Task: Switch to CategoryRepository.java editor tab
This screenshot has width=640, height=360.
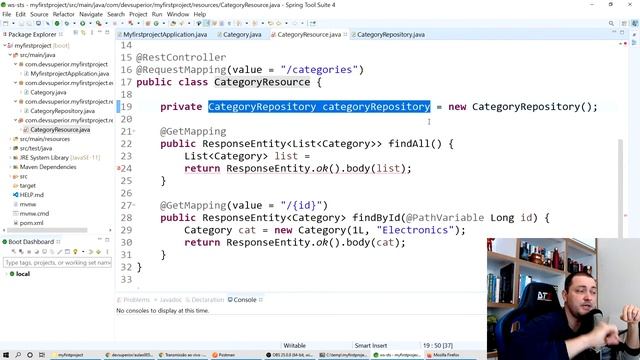Action: tap(388, 35)
